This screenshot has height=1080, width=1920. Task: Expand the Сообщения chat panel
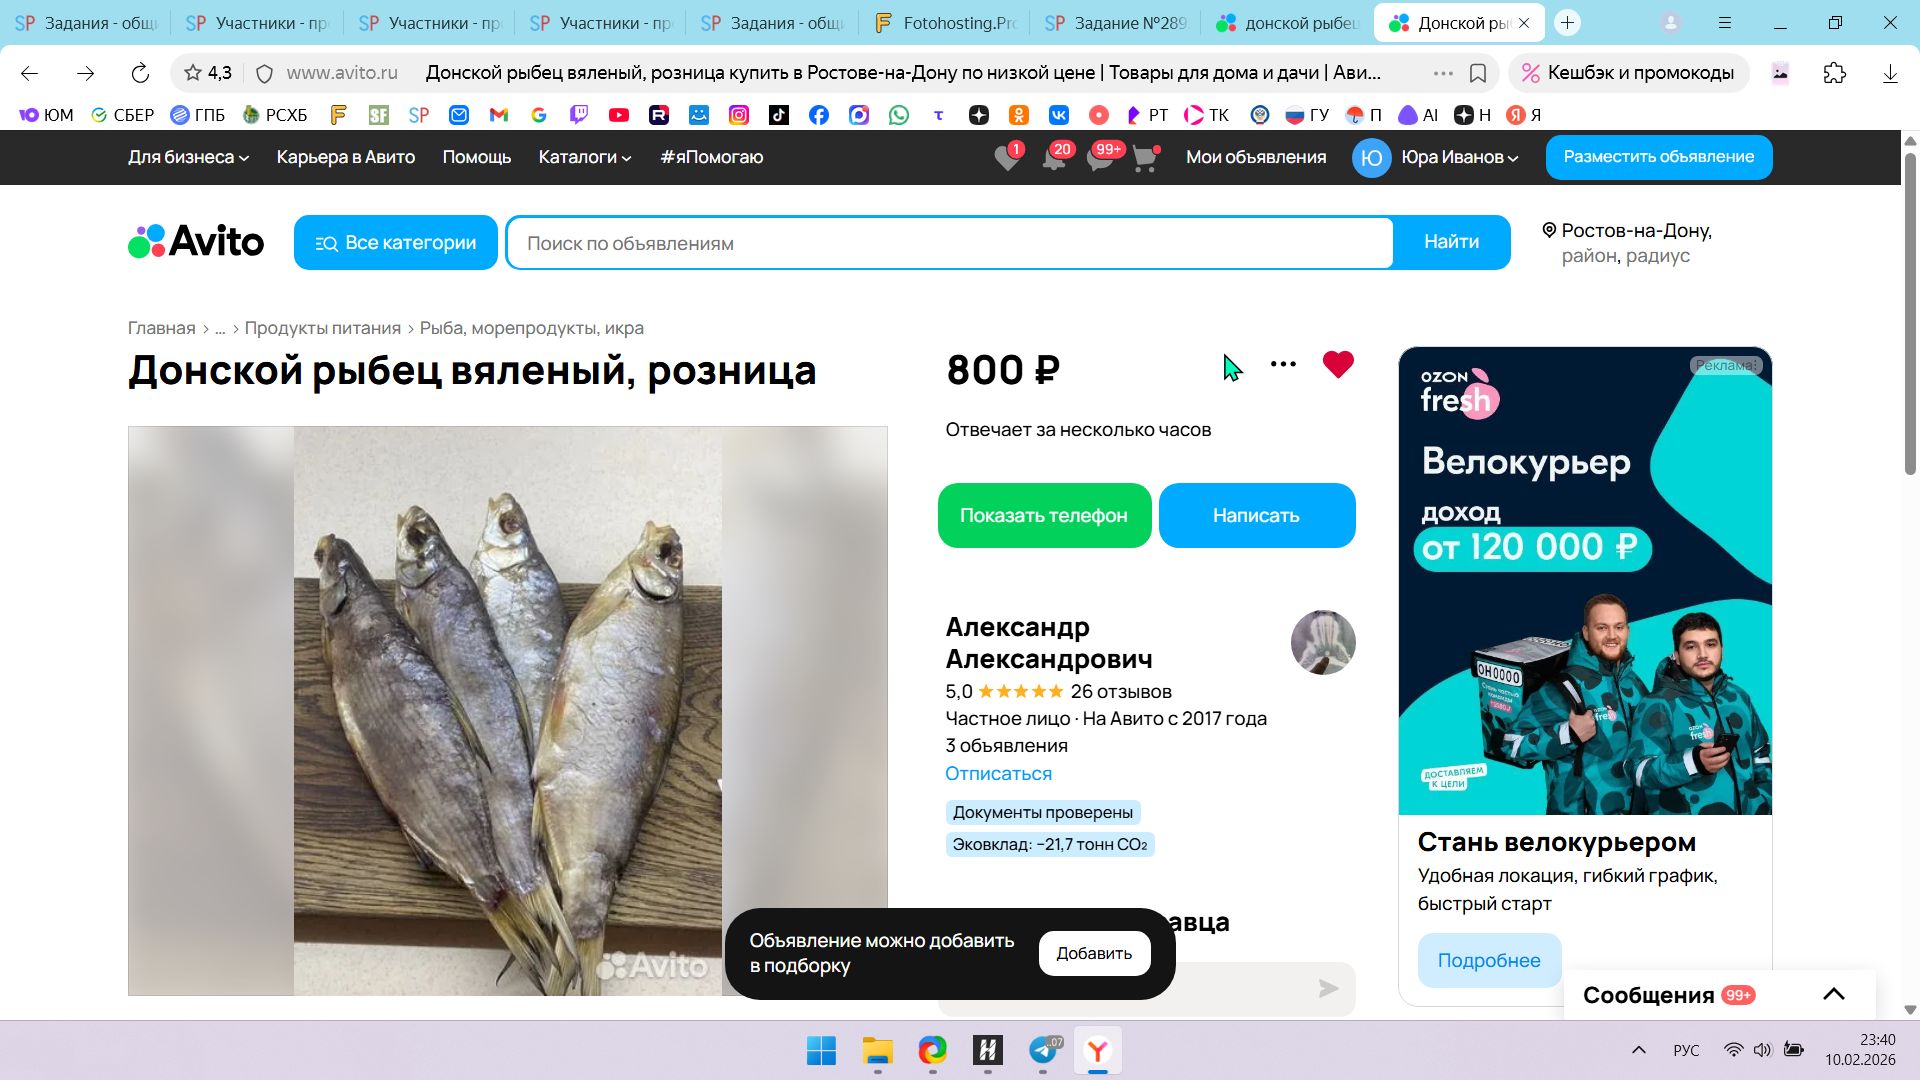(x=1833, y=994)
